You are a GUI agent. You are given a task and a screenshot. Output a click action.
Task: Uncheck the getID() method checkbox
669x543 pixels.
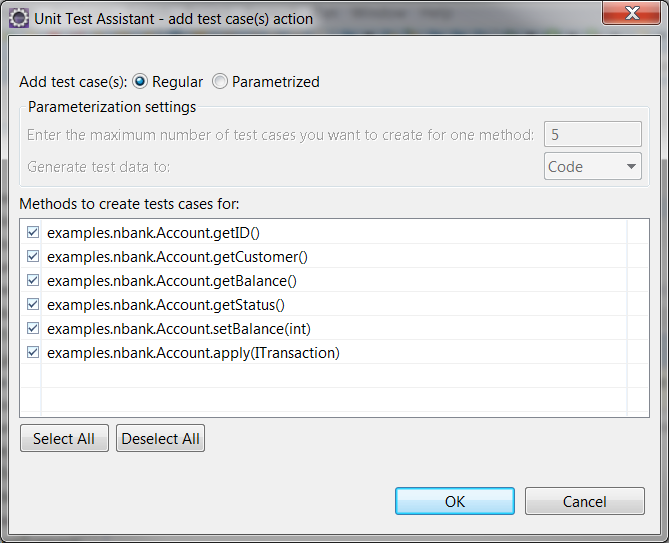click(x=33, y=232)
